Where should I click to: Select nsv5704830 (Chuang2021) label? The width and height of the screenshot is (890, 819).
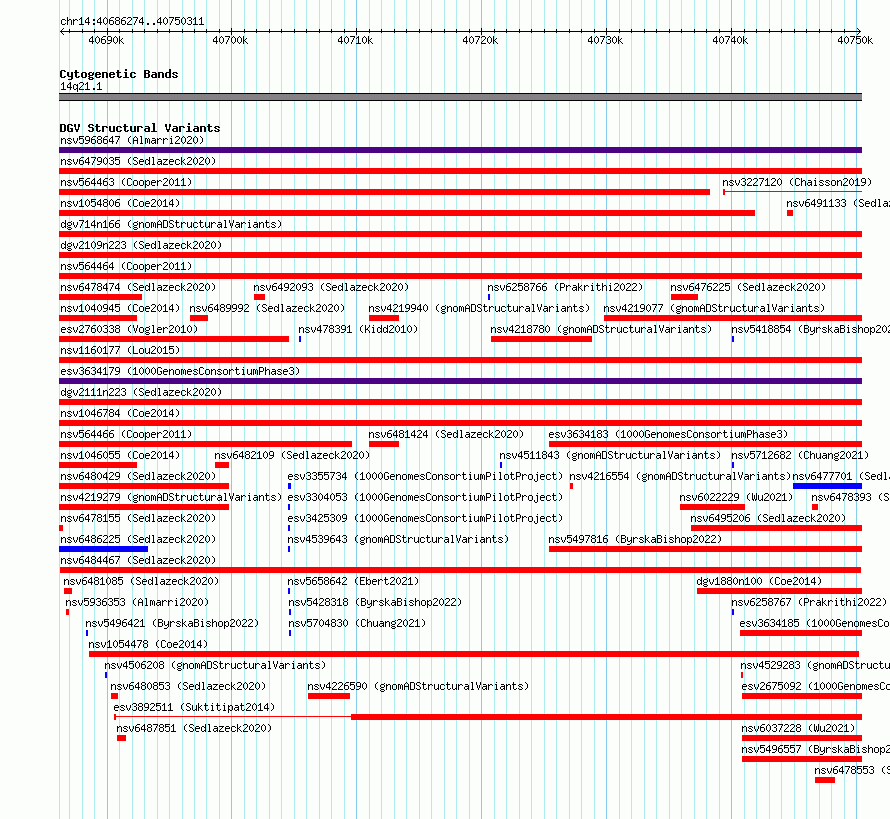[x=357, y=623]
